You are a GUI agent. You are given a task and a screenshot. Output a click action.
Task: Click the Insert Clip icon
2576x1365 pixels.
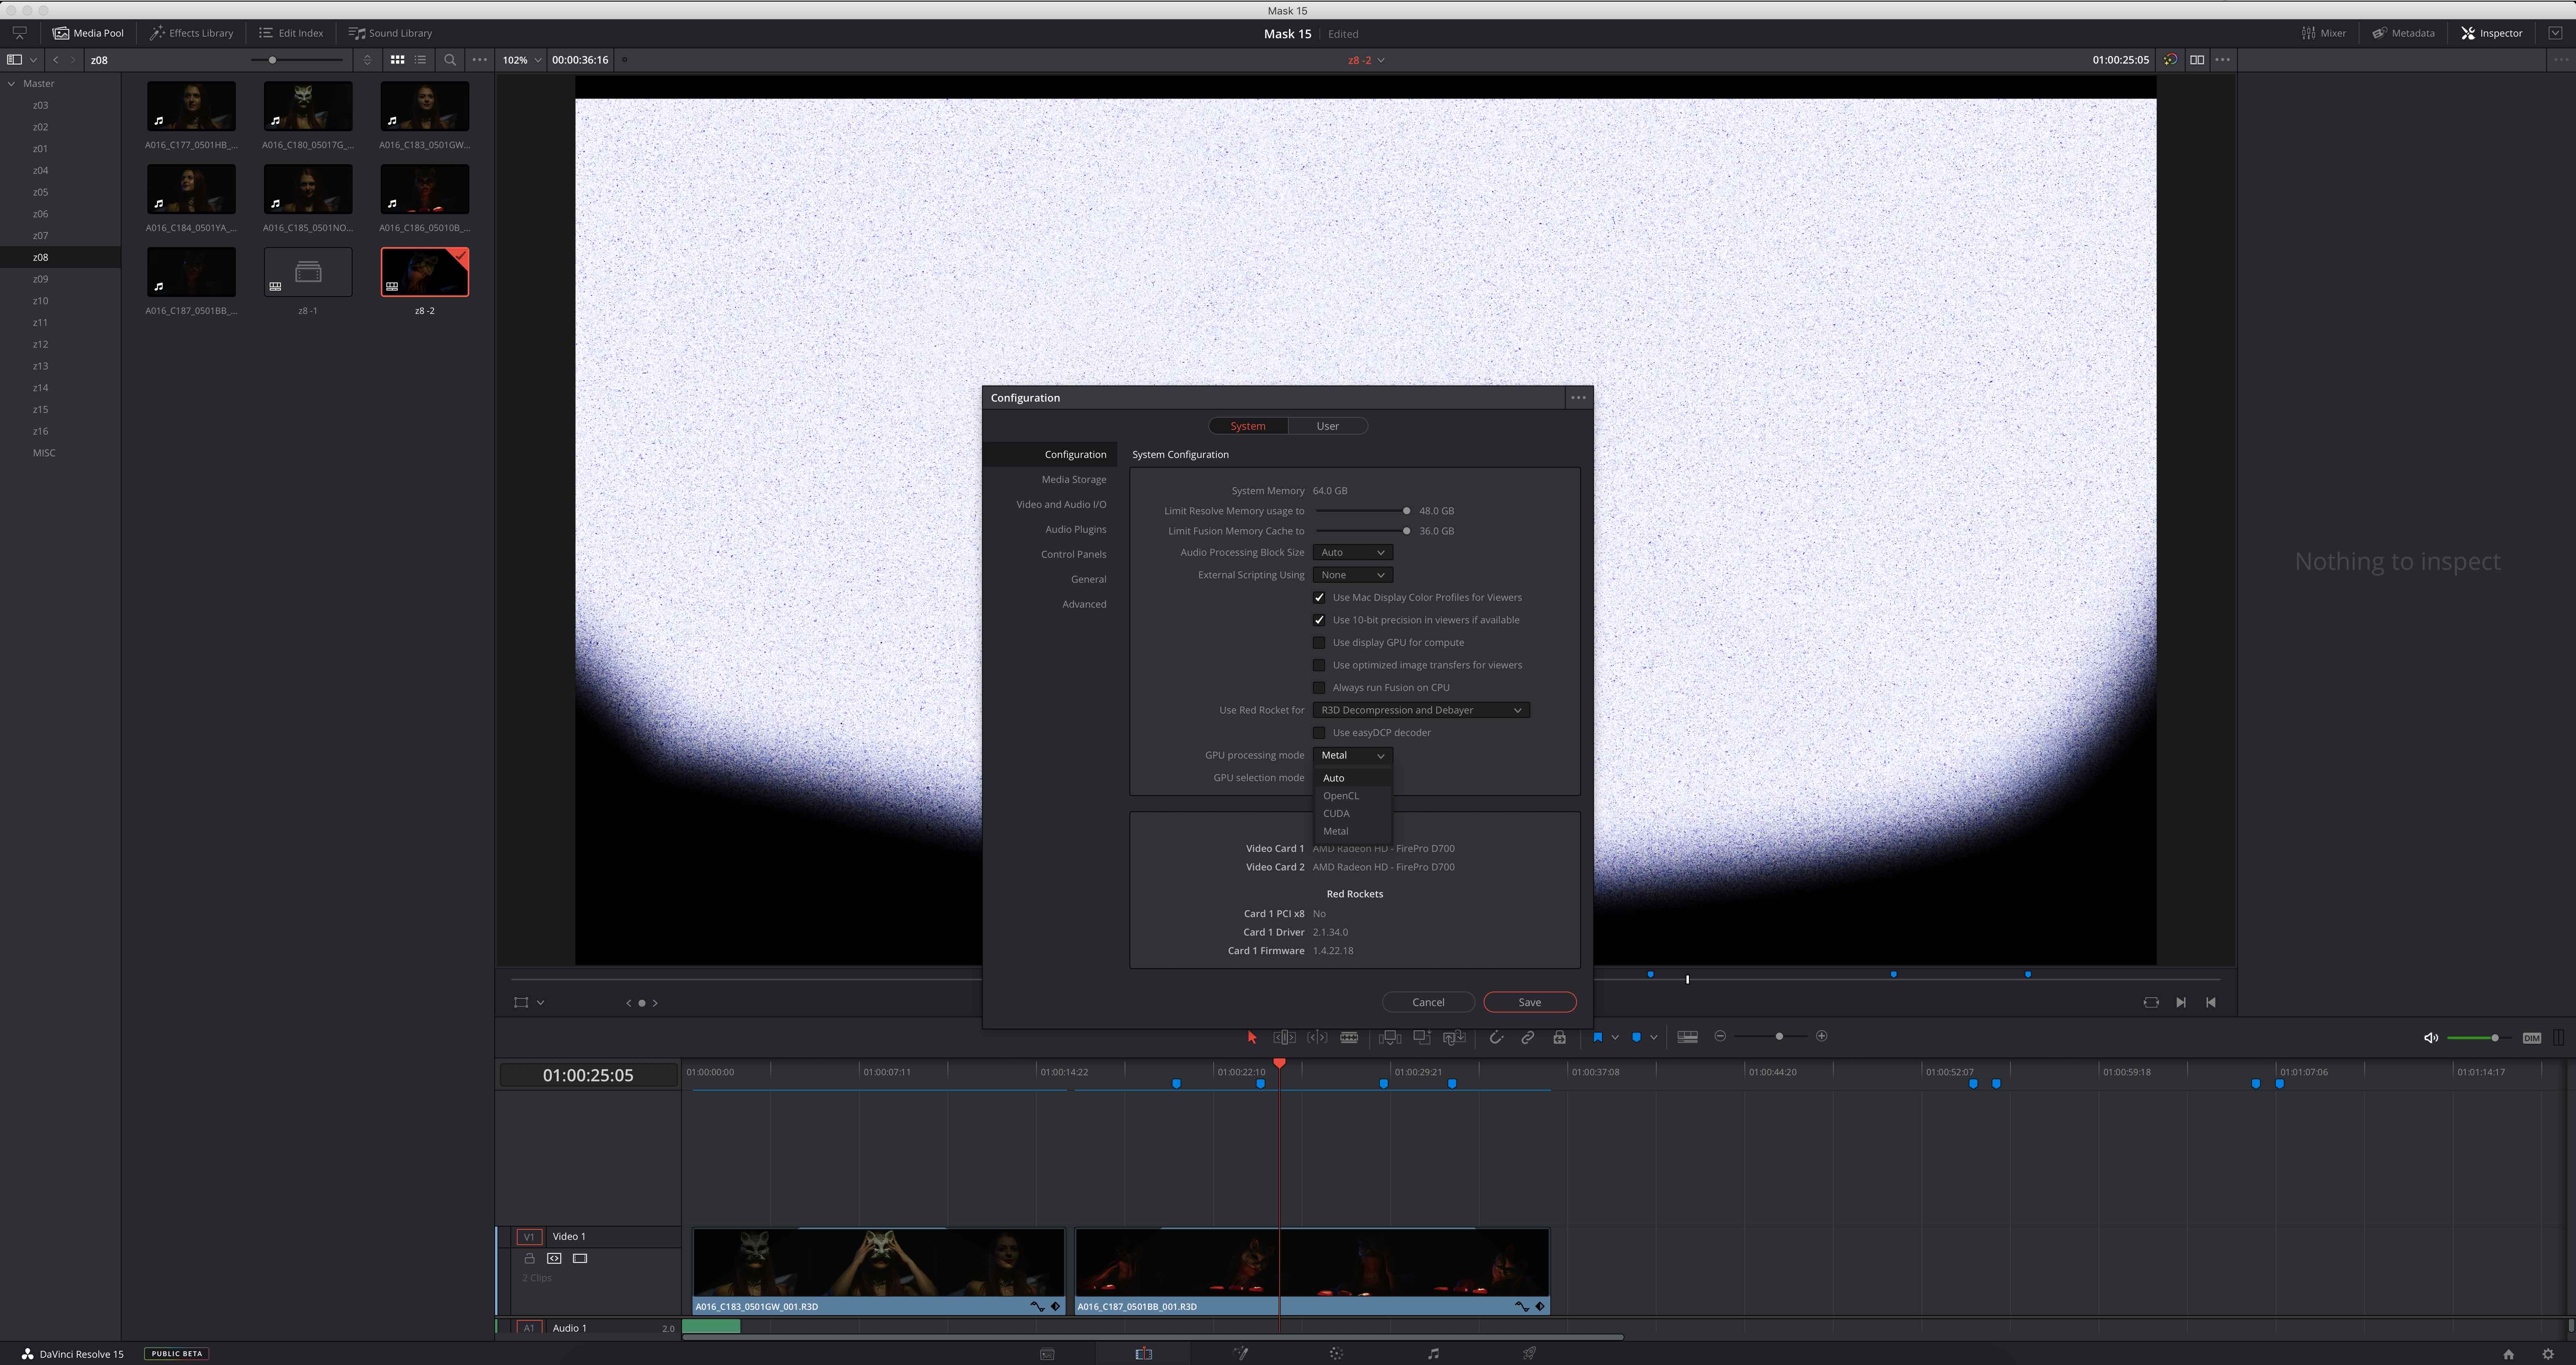point(1390,1037)
